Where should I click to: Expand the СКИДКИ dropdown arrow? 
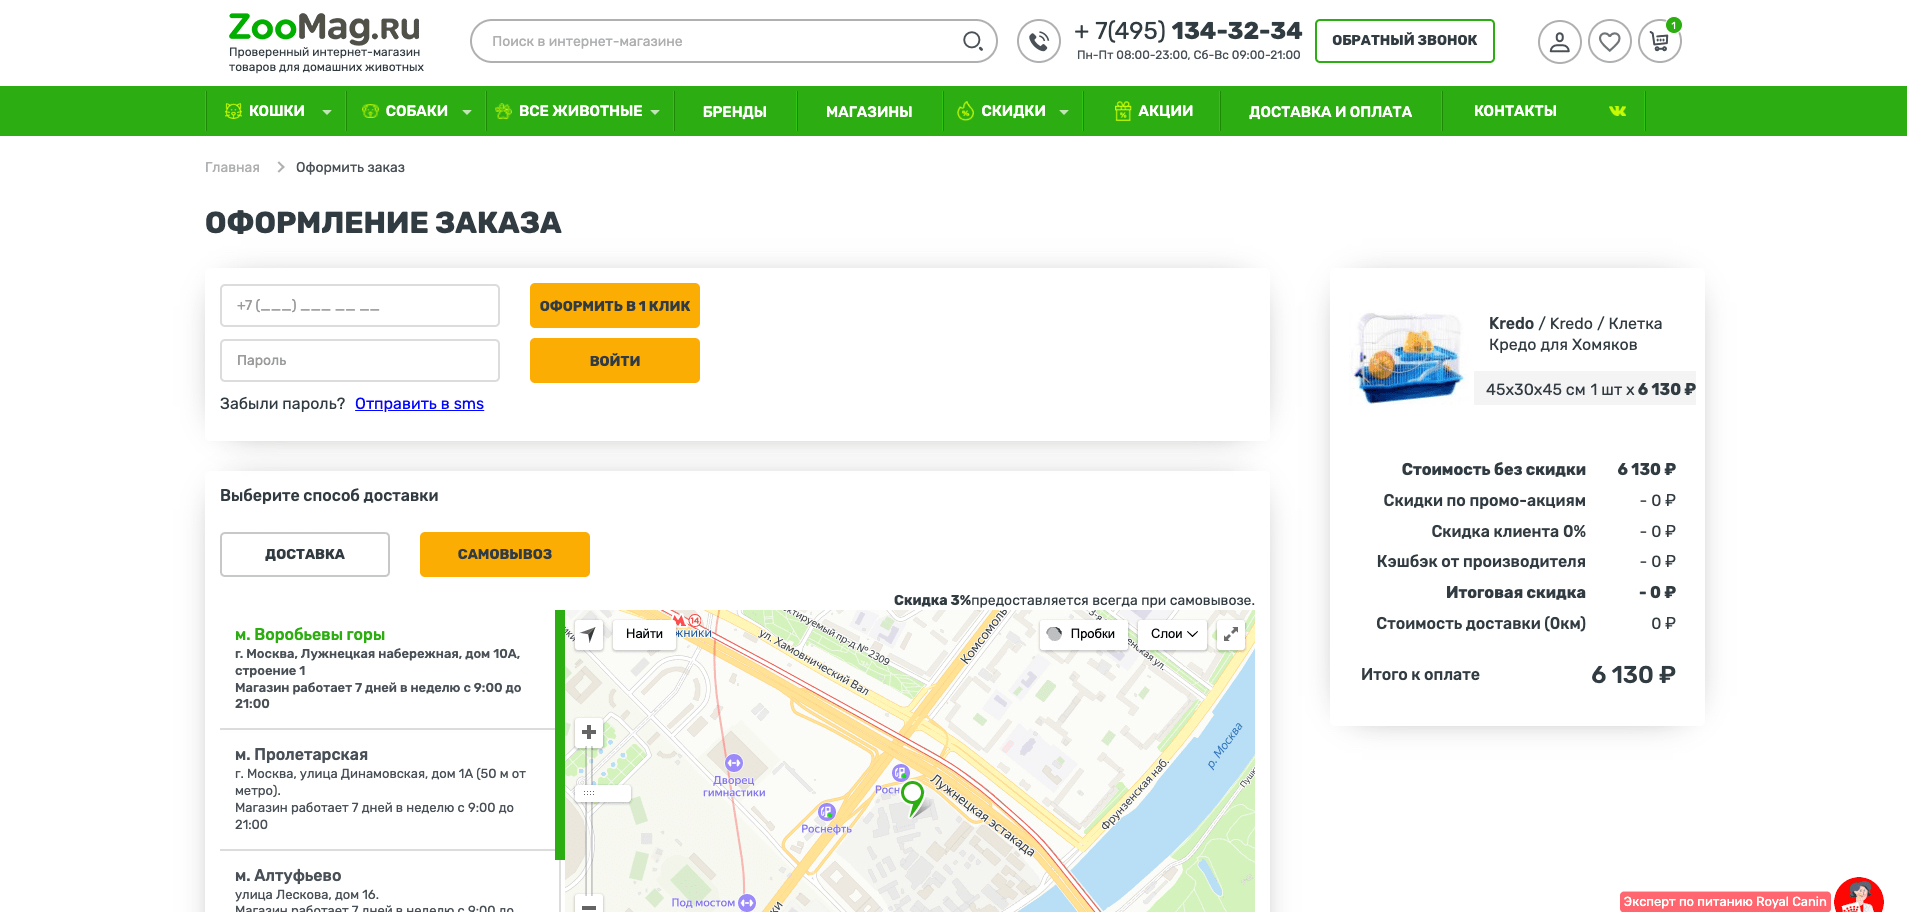coord(1064,112)
